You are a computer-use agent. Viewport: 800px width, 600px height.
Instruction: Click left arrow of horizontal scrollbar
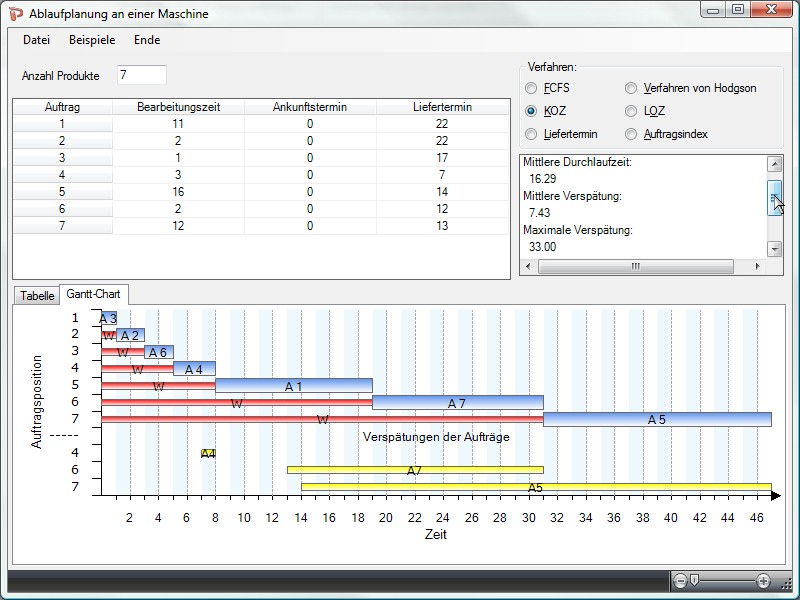click(529, 267)
